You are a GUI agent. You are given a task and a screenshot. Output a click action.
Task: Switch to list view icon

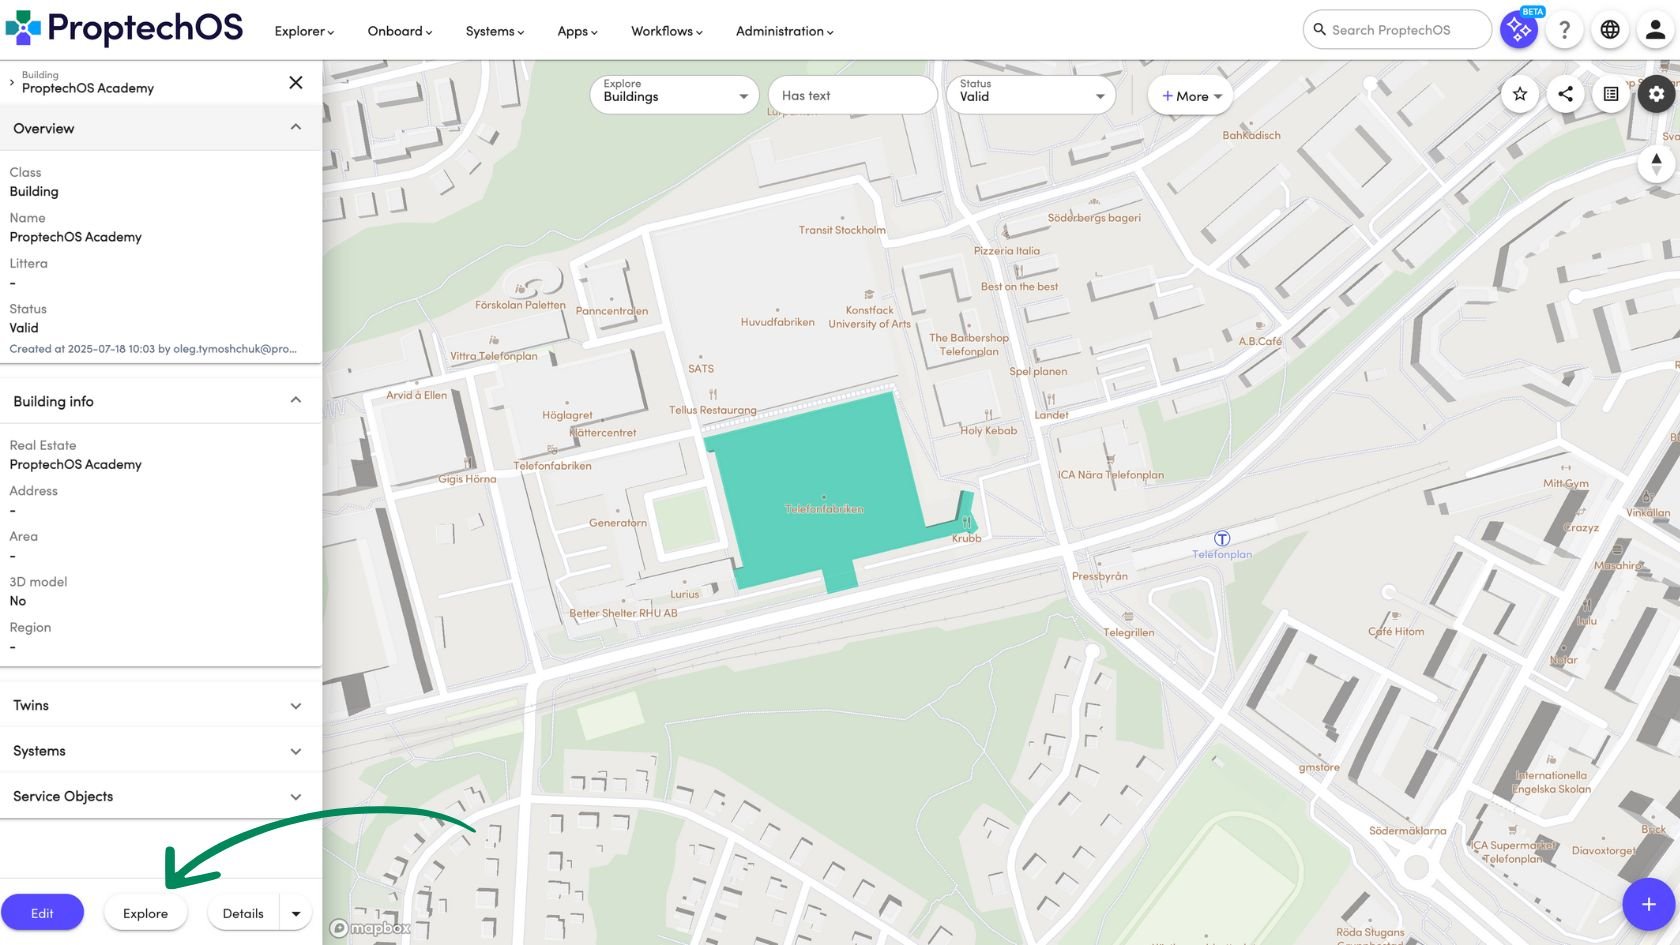tap(1611, 94)
